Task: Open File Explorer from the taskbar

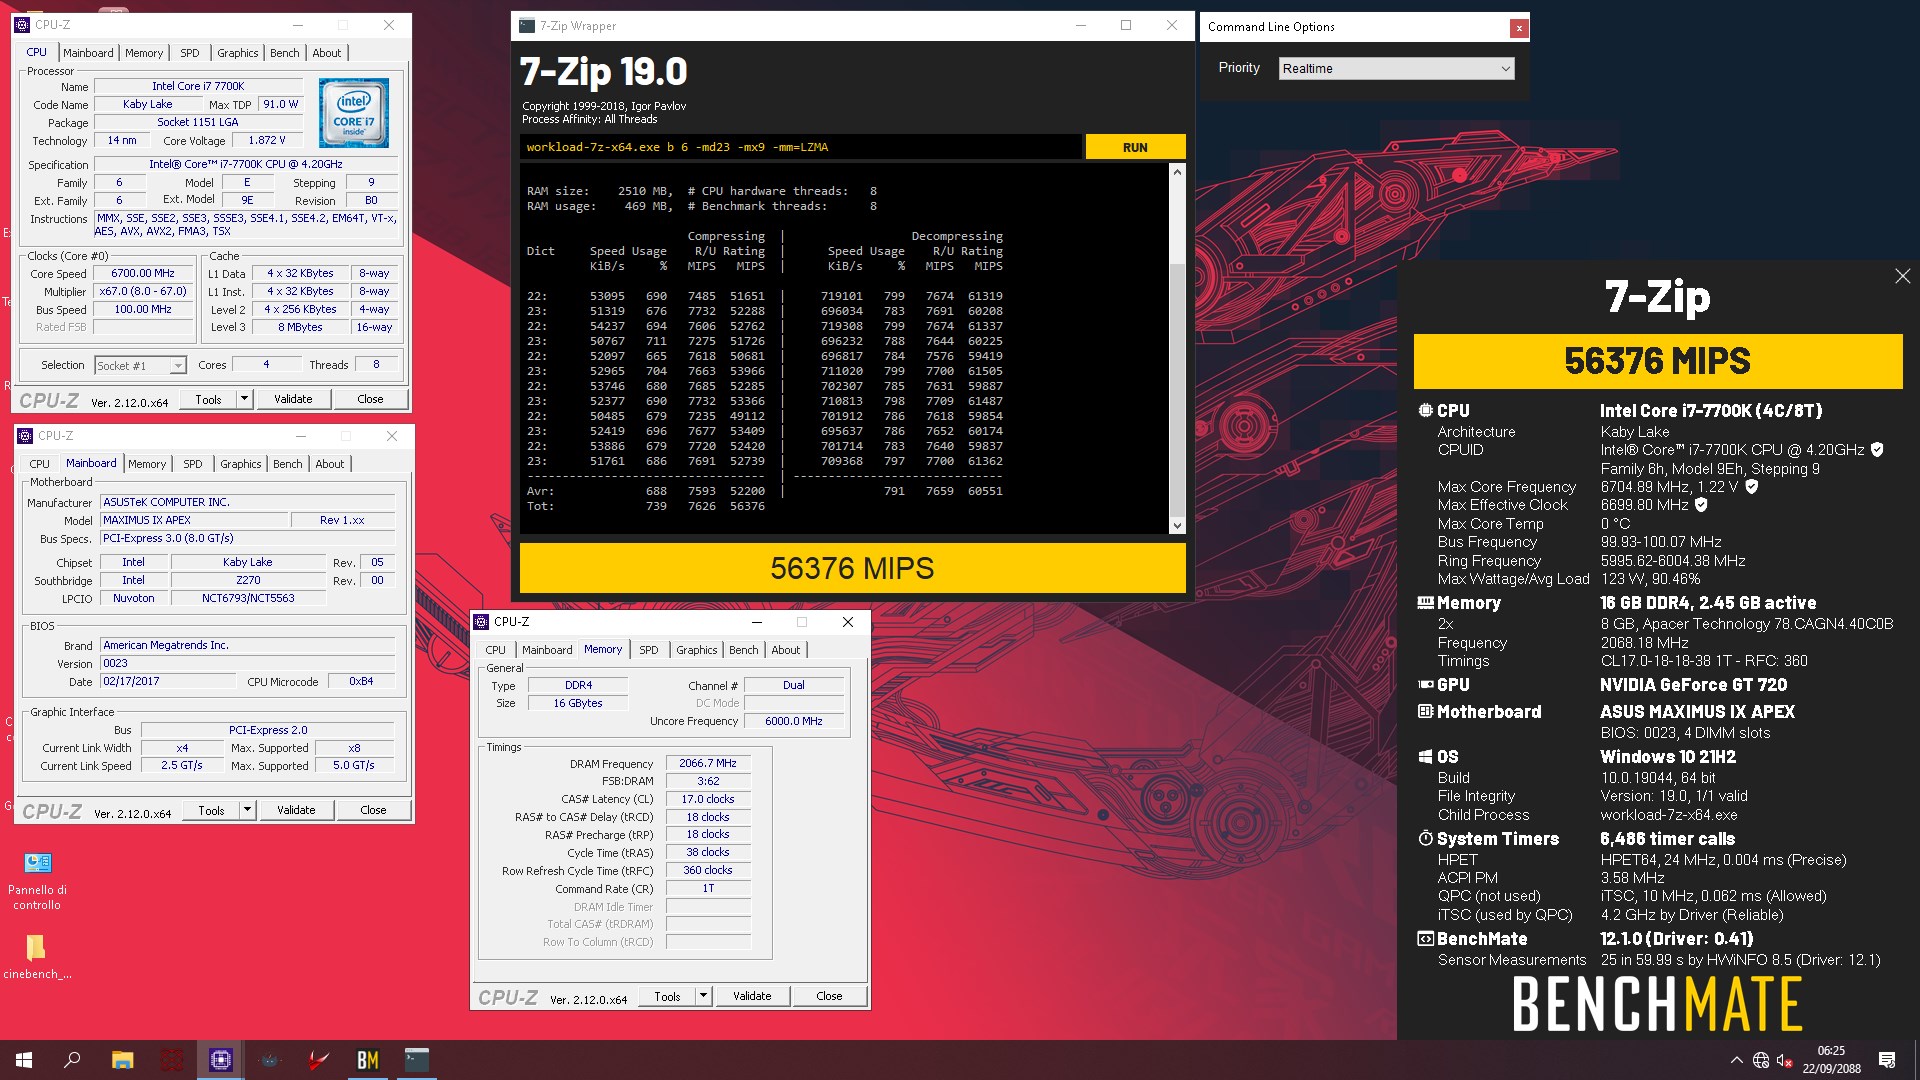Action: (122, 1060)
